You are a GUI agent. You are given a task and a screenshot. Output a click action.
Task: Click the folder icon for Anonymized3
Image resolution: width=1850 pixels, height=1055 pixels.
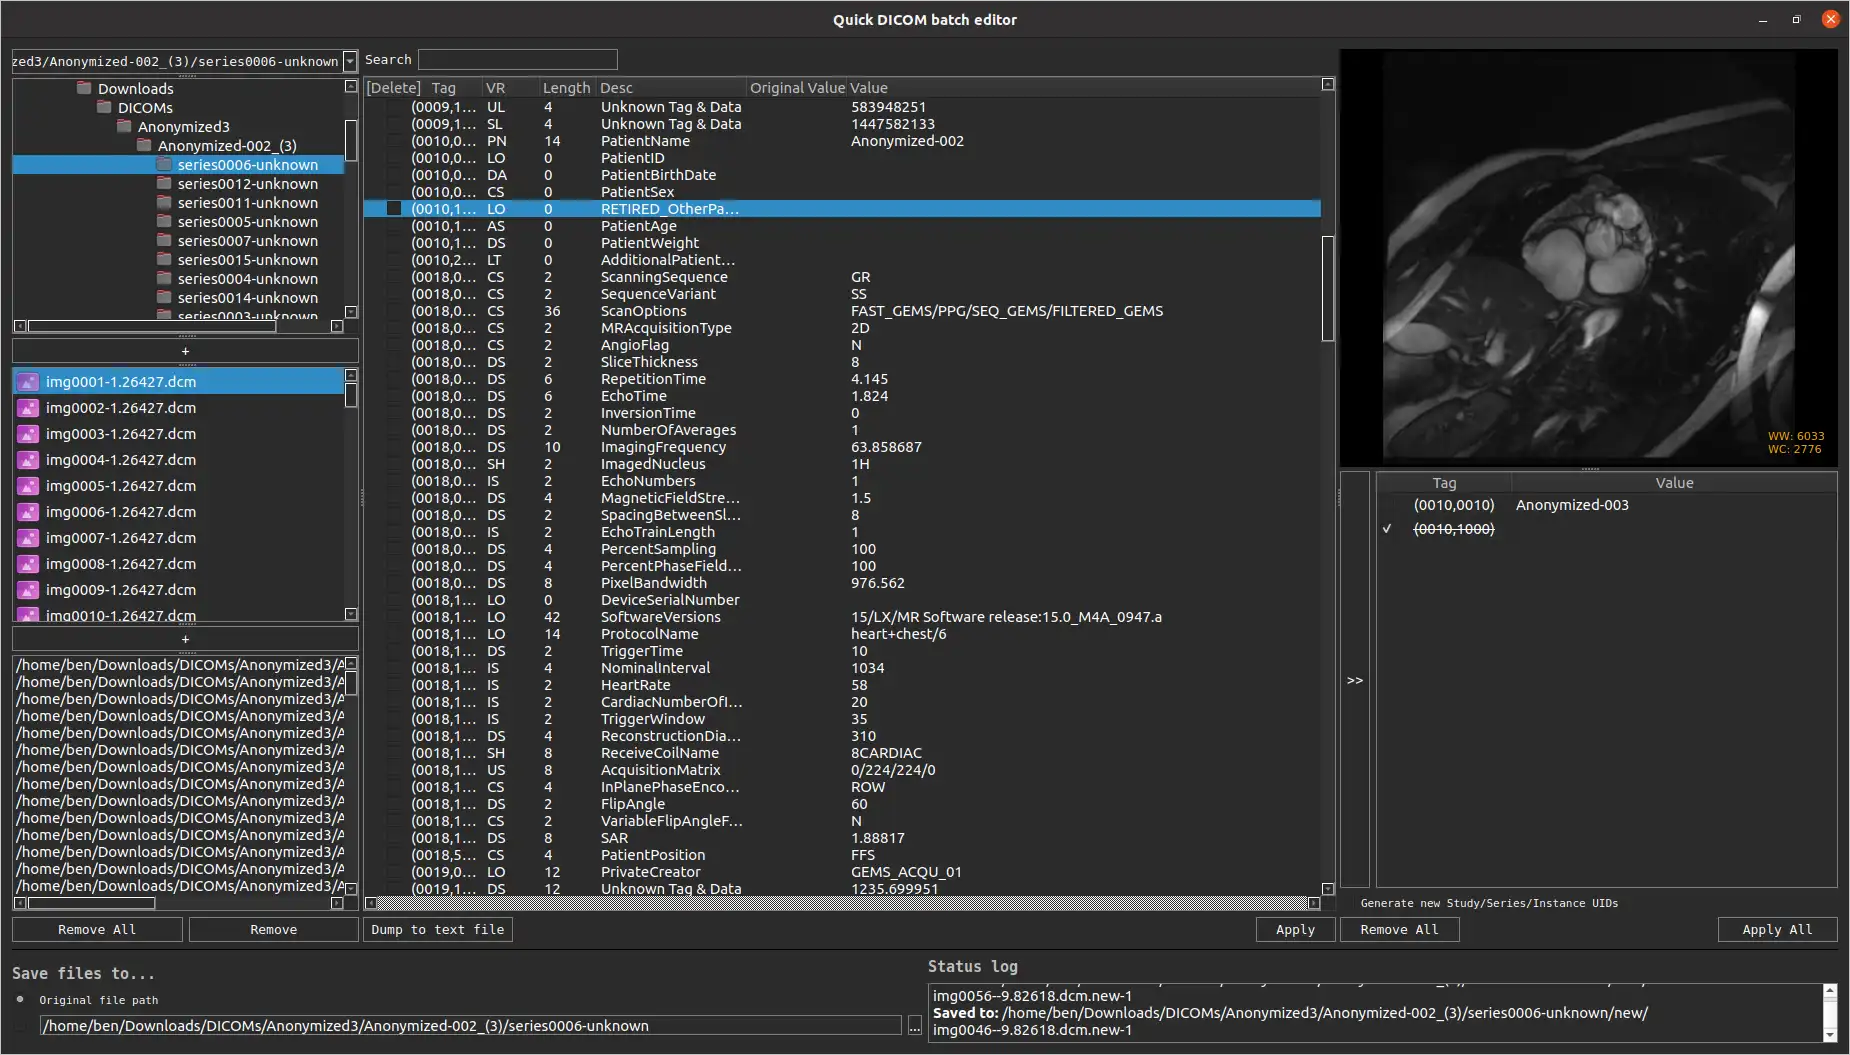click(124, 126)
